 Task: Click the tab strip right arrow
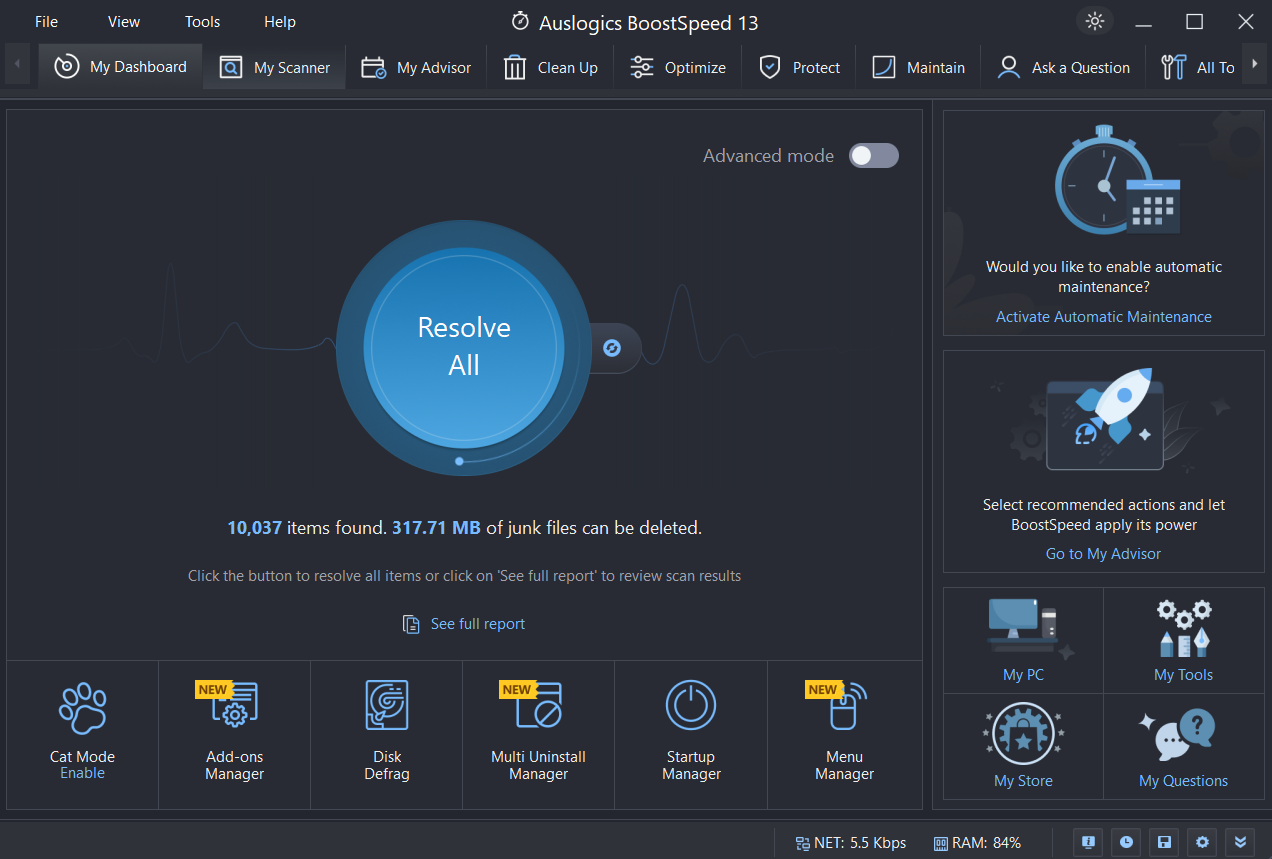(x=1255, y=66)
